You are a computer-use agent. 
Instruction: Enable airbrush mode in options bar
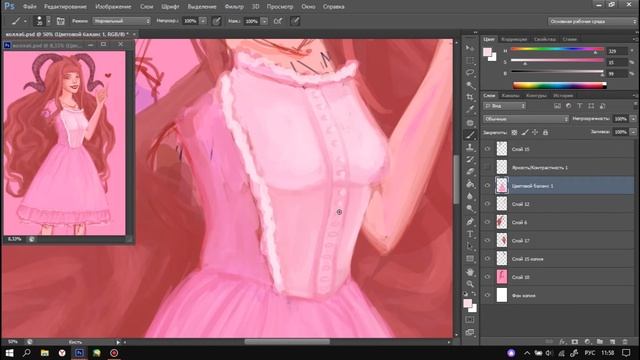[x=278, y=21]
